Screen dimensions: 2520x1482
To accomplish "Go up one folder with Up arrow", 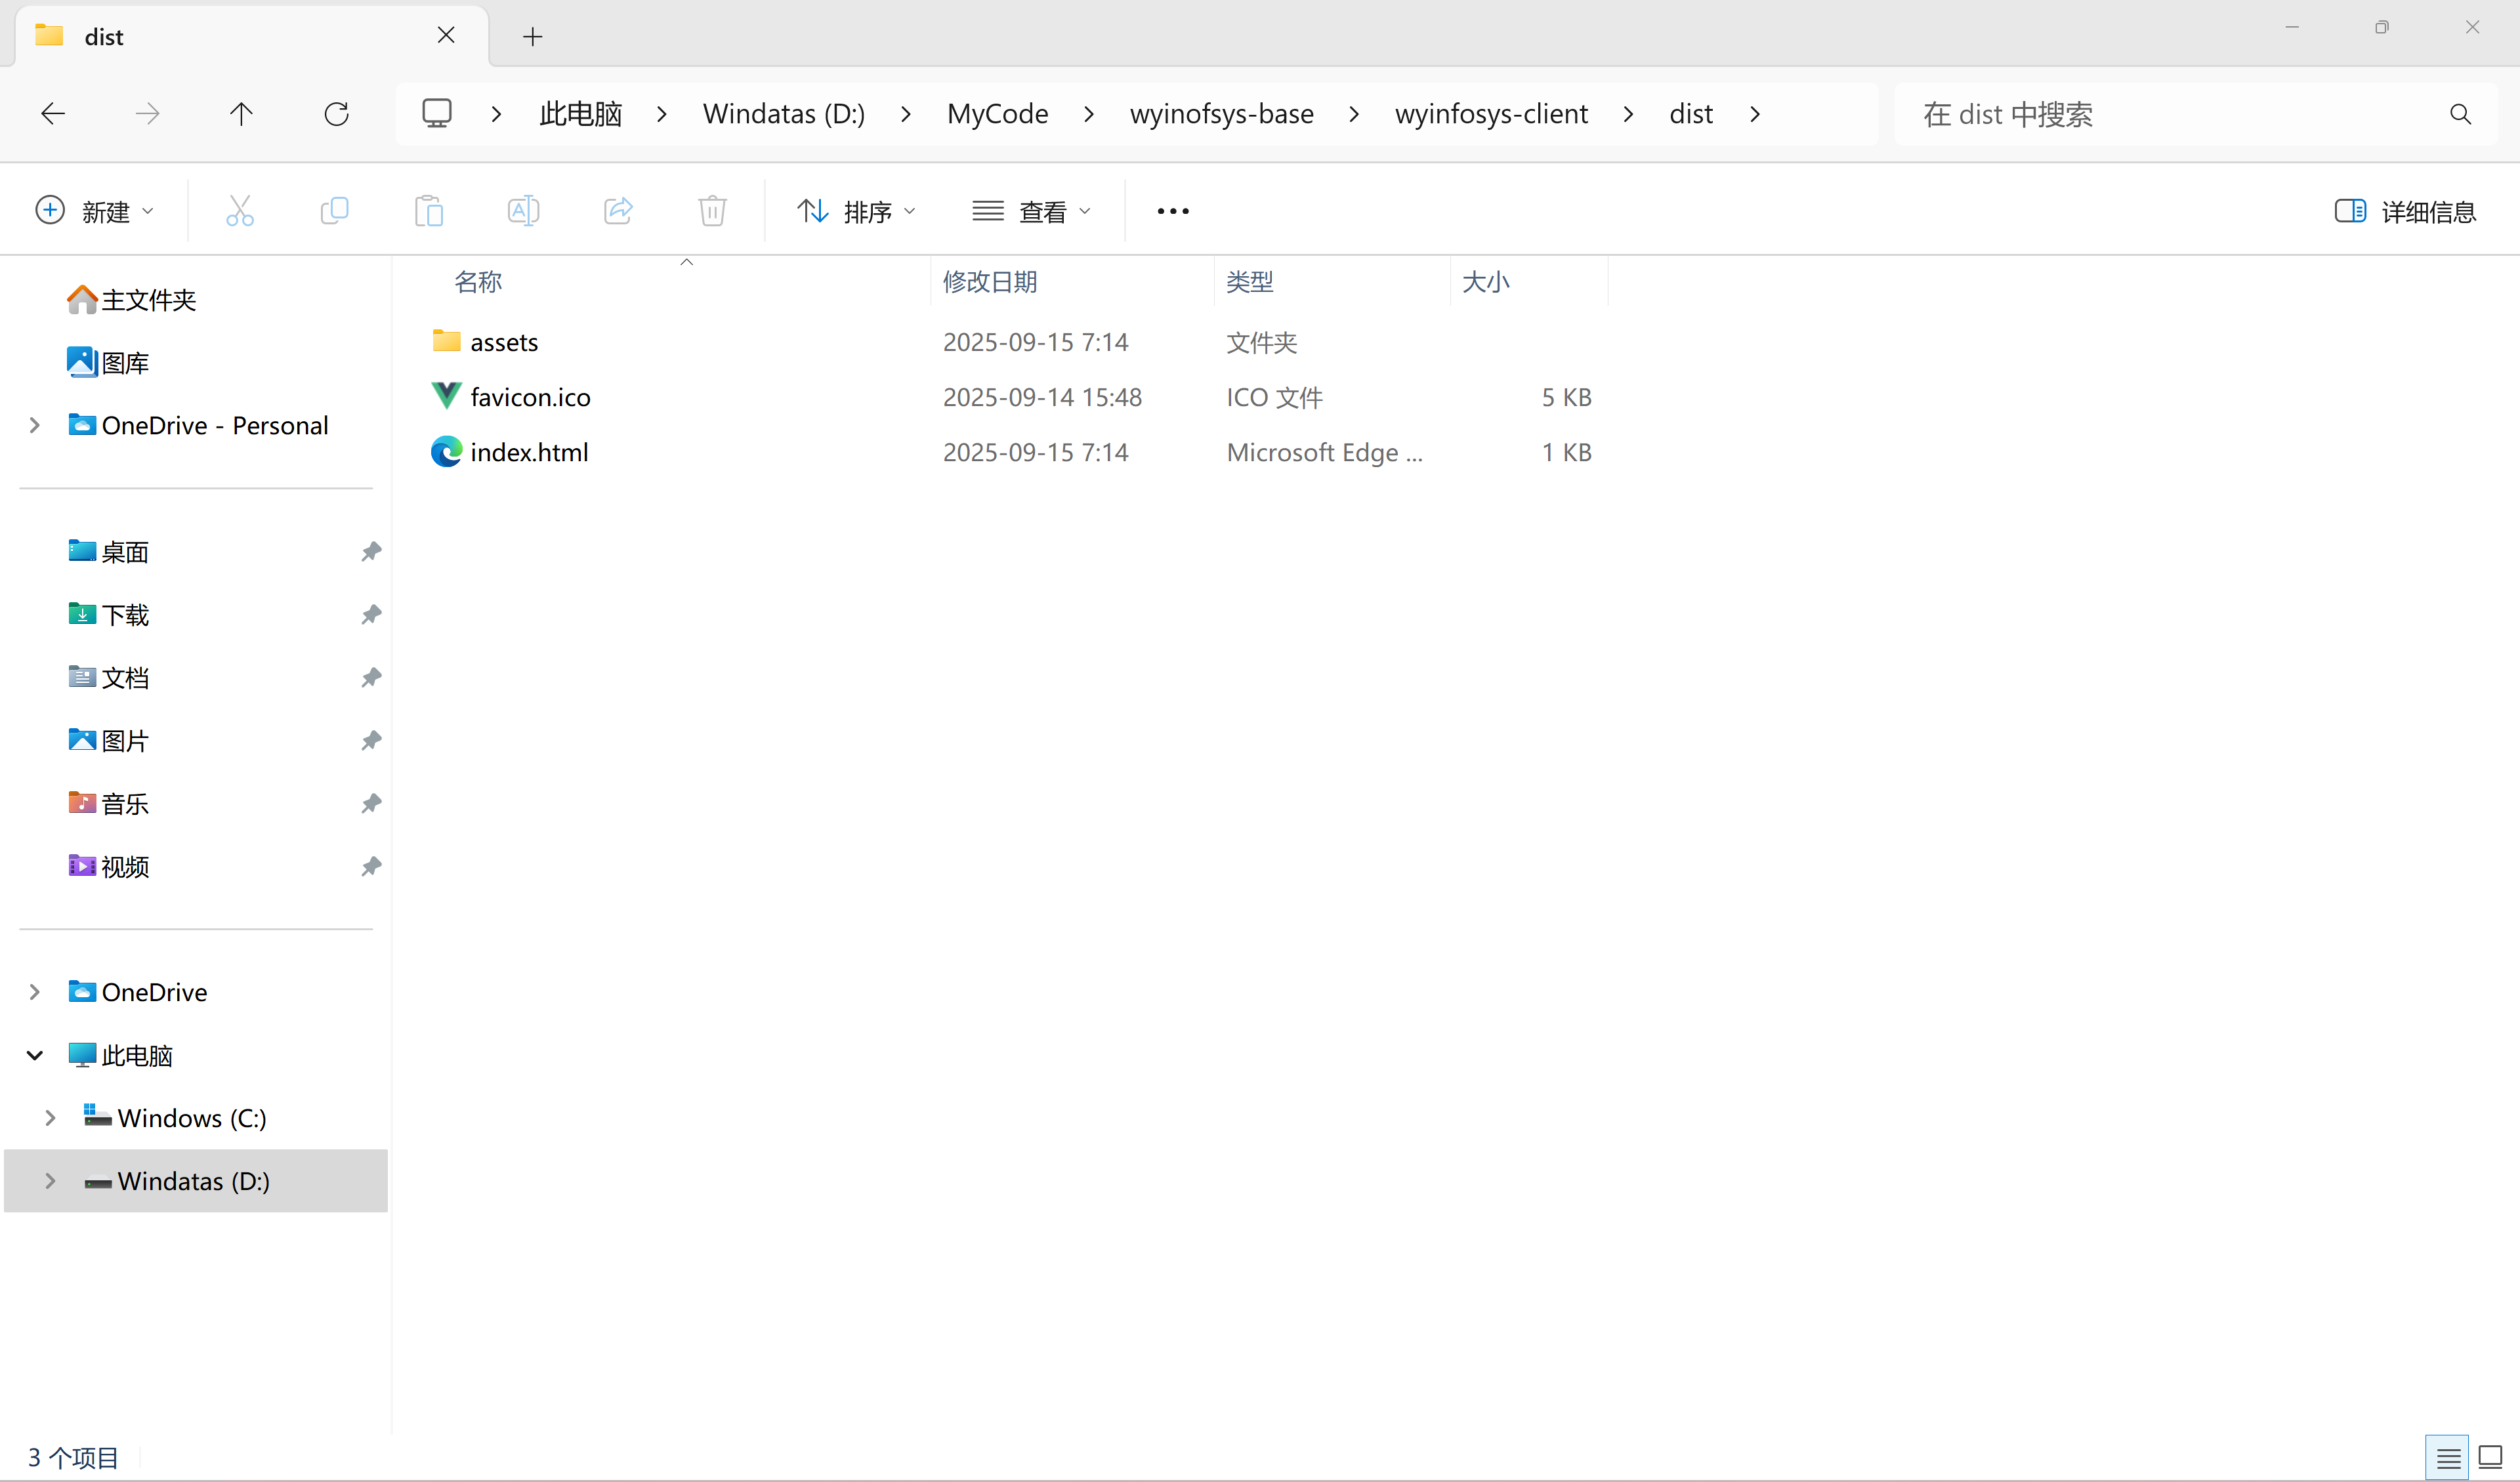I will point(241,114).
